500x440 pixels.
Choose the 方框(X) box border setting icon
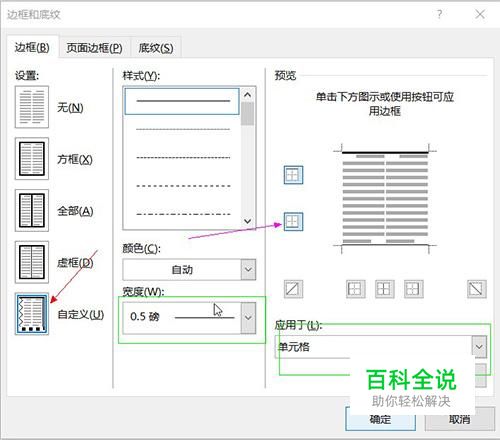click(32, 159)
